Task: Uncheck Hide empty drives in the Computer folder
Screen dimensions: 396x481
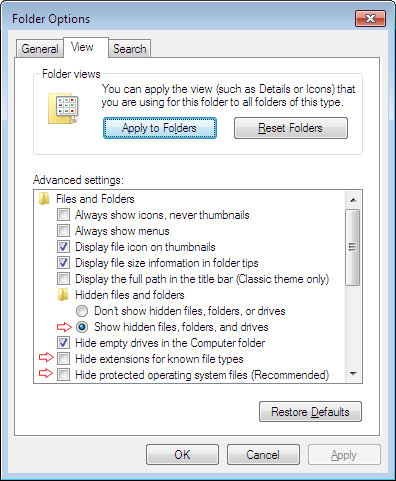Action: tap(63, 343)
